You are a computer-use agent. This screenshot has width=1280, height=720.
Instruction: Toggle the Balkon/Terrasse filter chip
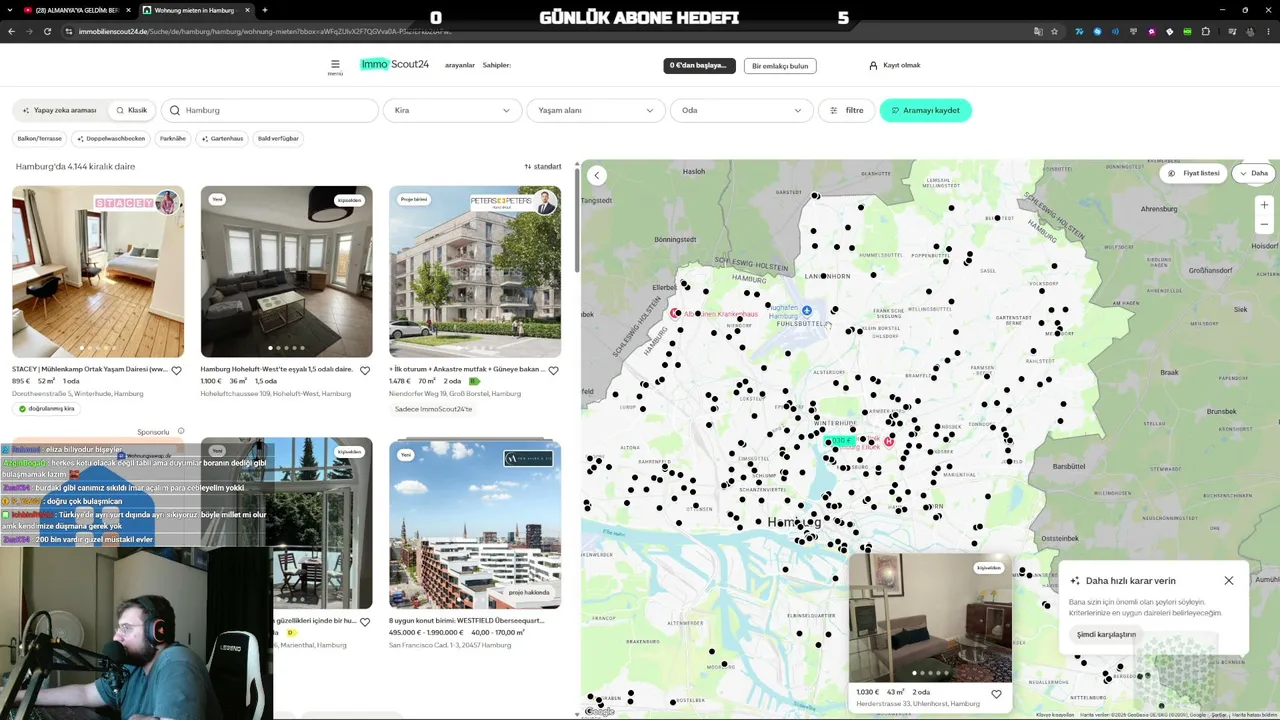(x=40, y=138)
